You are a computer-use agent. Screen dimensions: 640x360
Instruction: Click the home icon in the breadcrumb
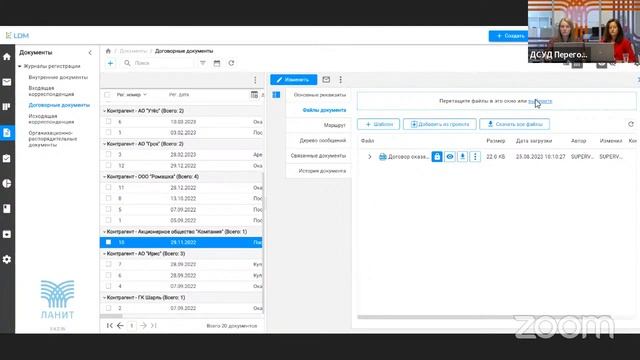108,51
